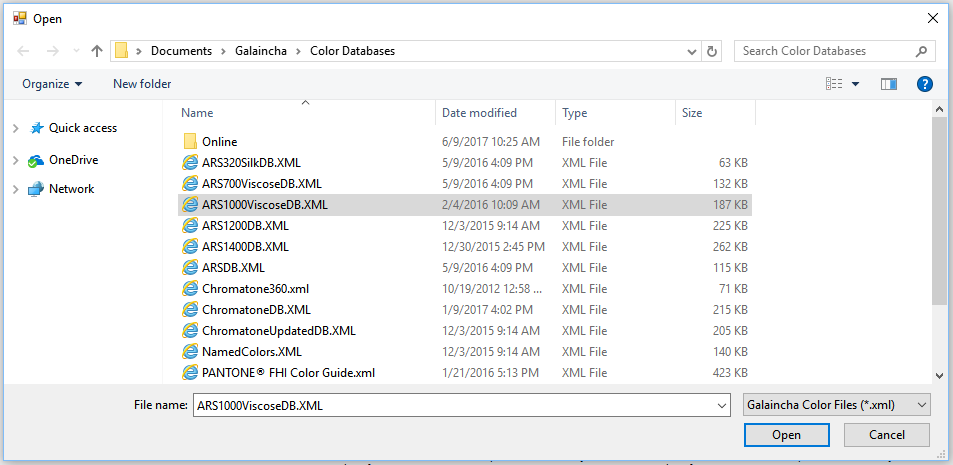Open the change view dropdown arrow
This screenshot has height=465, width=953.
pyautogui.click(x=856, y=84)
